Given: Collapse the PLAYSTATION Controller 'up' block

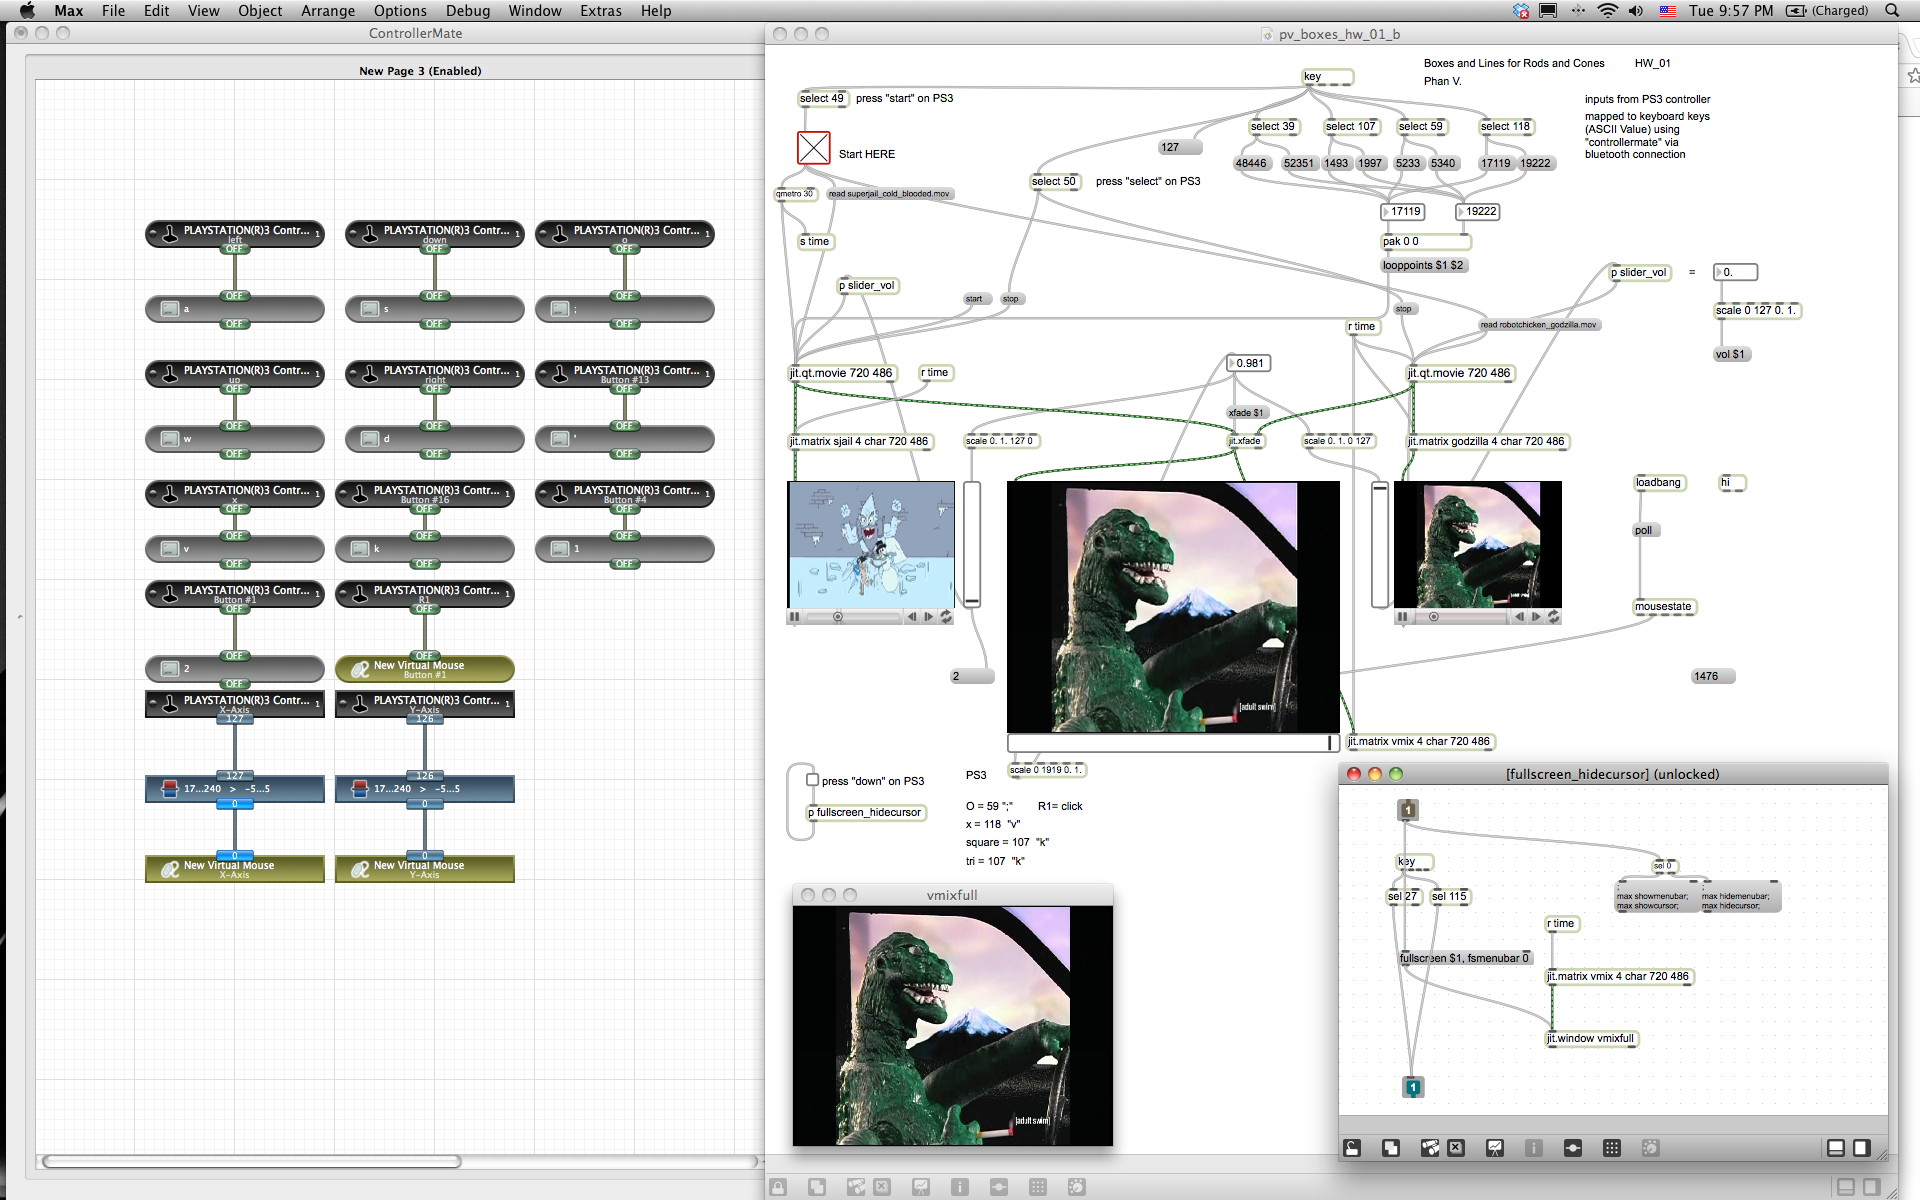Looking at the screenshot, I should pyautogui.click(x=153, y=373).
